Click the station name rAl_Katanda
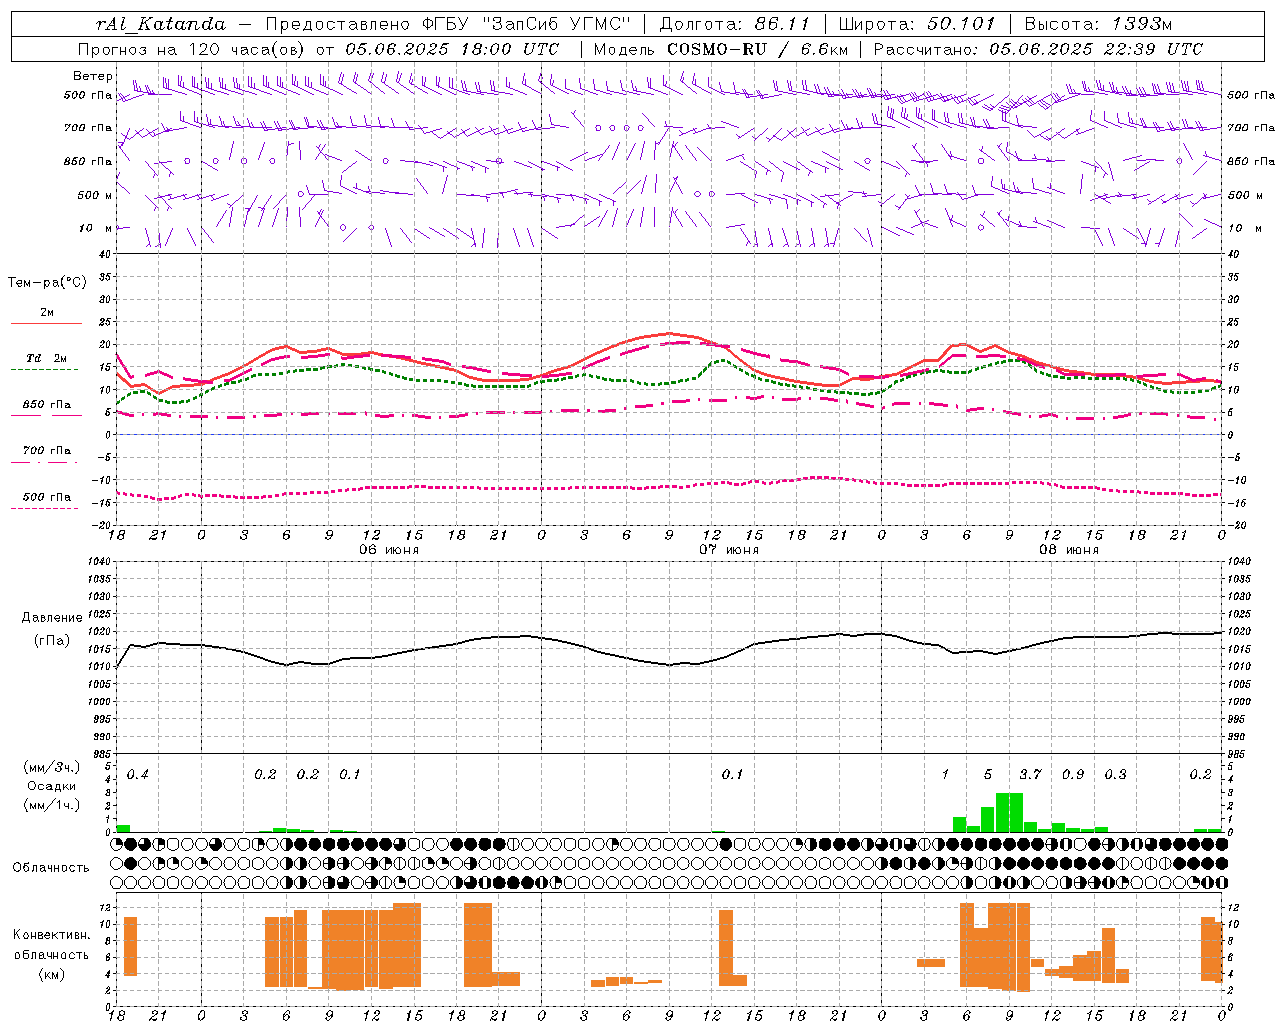The width and height of the screenshot is (1280, 1024). tap(160, 24)
